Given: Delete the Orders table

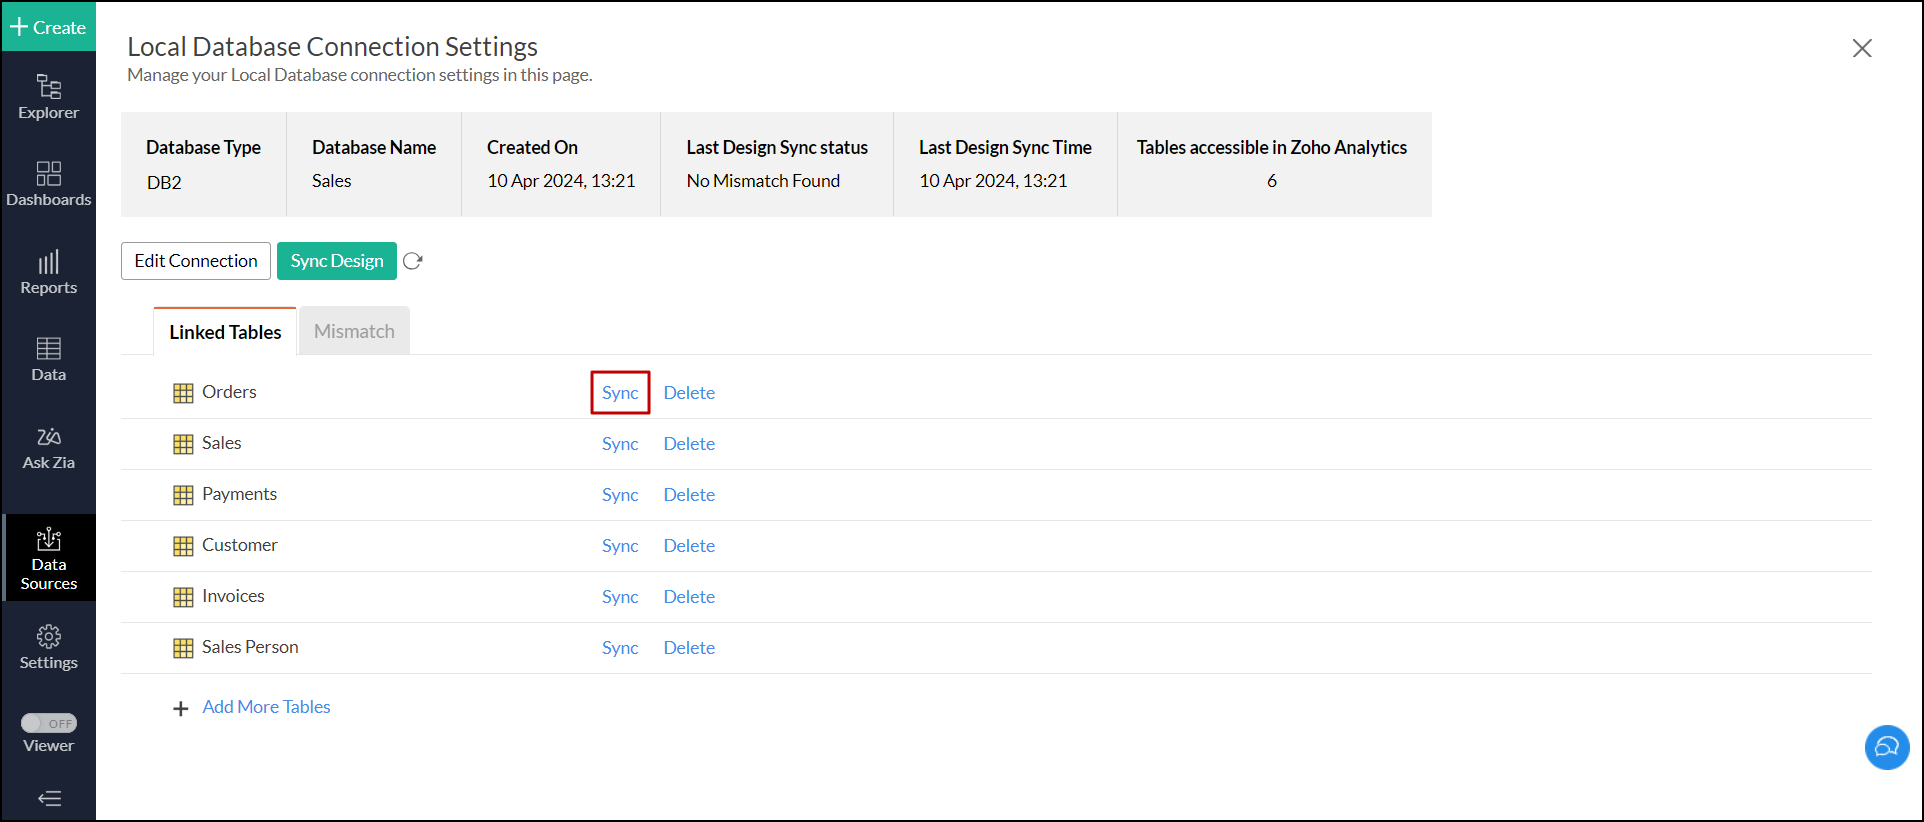Looking at the screenshot, I should point(689,393).
